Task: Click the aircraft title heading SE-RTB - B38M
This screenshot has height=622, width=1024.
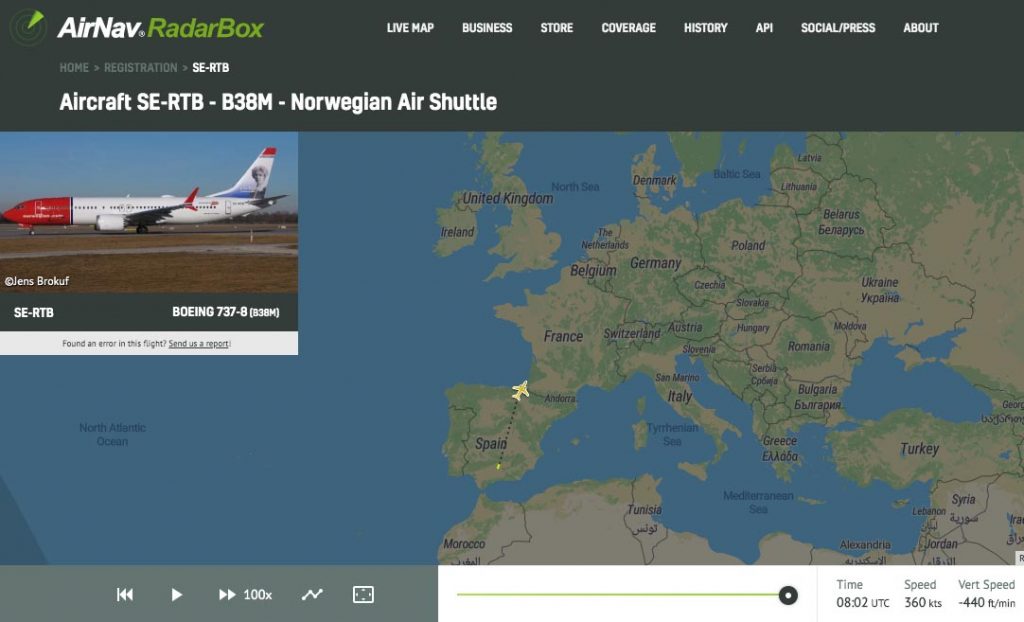Action: pos(278,102)
